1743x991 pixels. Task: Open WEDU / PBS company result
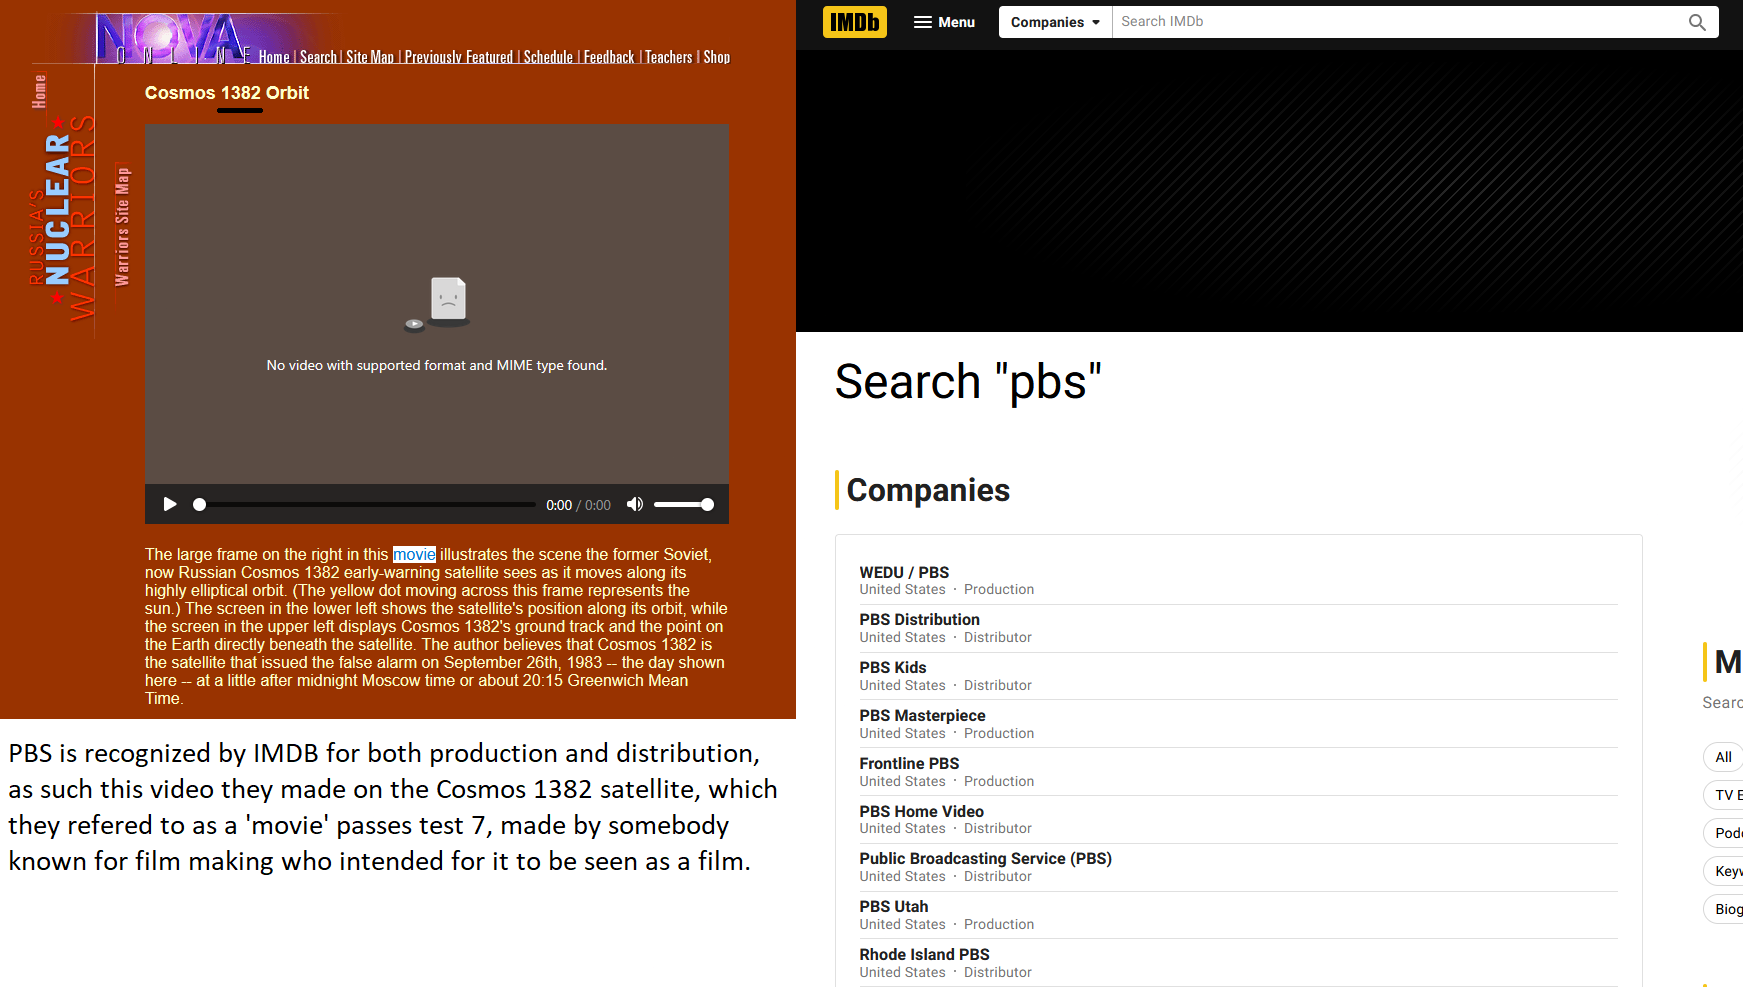click(x=904, y=573)
